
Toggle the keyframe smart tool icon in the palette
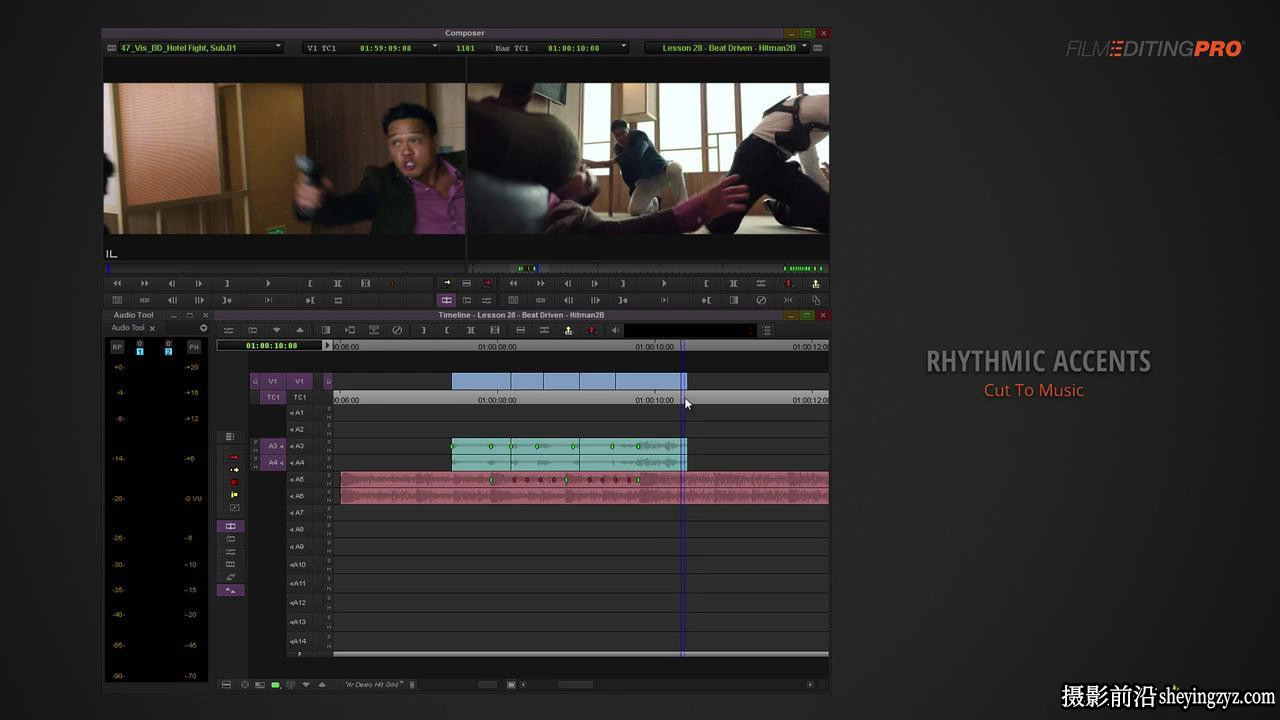pyautogui.click(x=234, y=507)
